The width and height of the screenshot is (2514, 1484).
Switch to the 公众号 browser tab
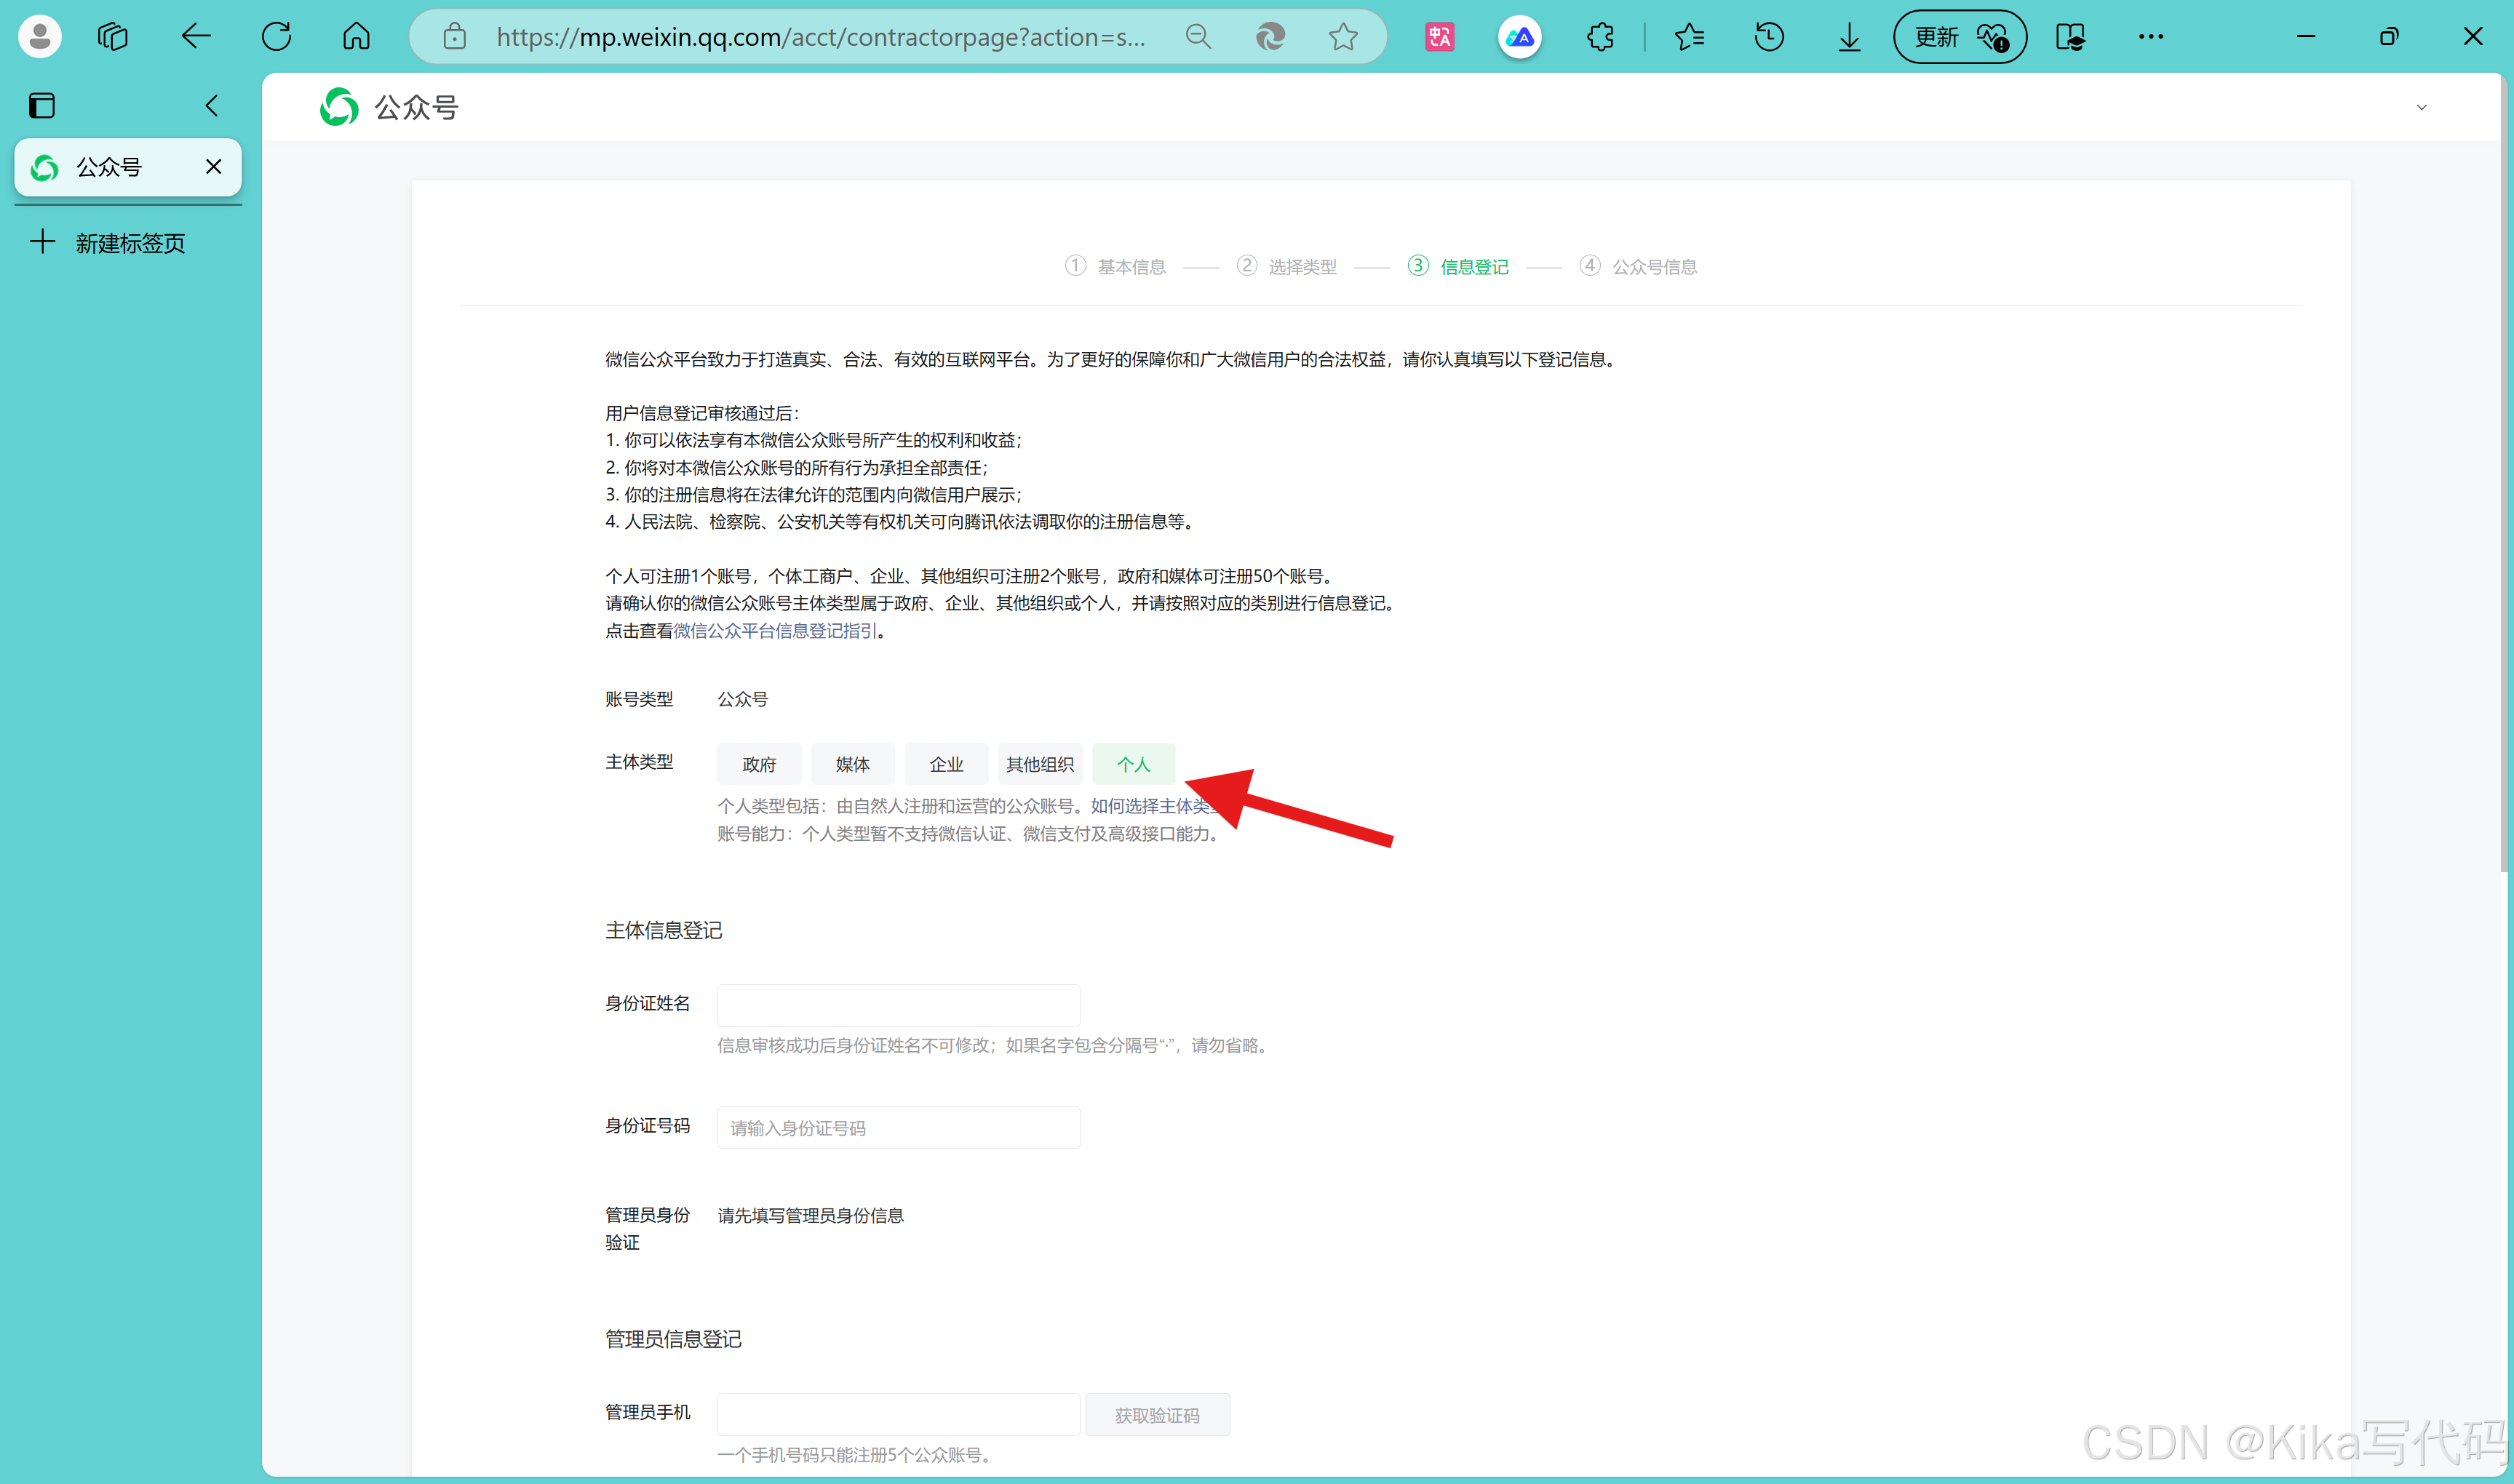pyautogui.click(x=110, y=167)
